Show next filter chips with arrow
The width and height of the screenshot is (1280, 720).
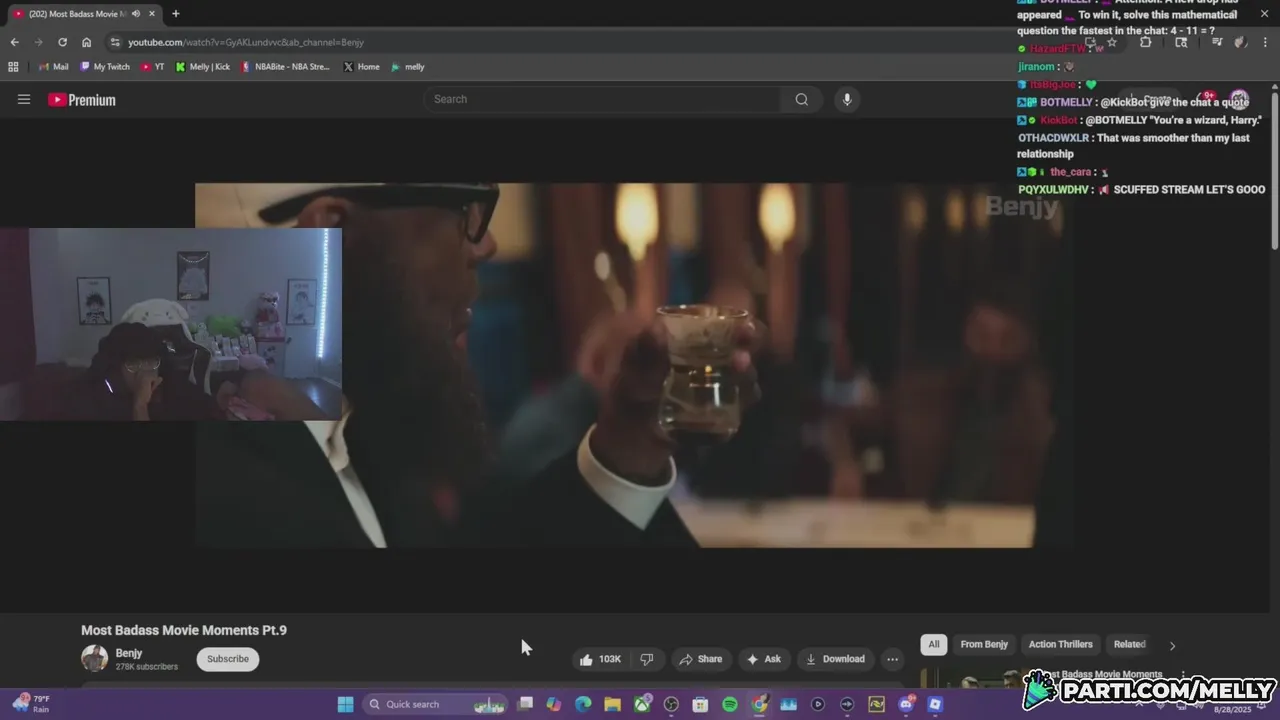[x=1172, y=645]
